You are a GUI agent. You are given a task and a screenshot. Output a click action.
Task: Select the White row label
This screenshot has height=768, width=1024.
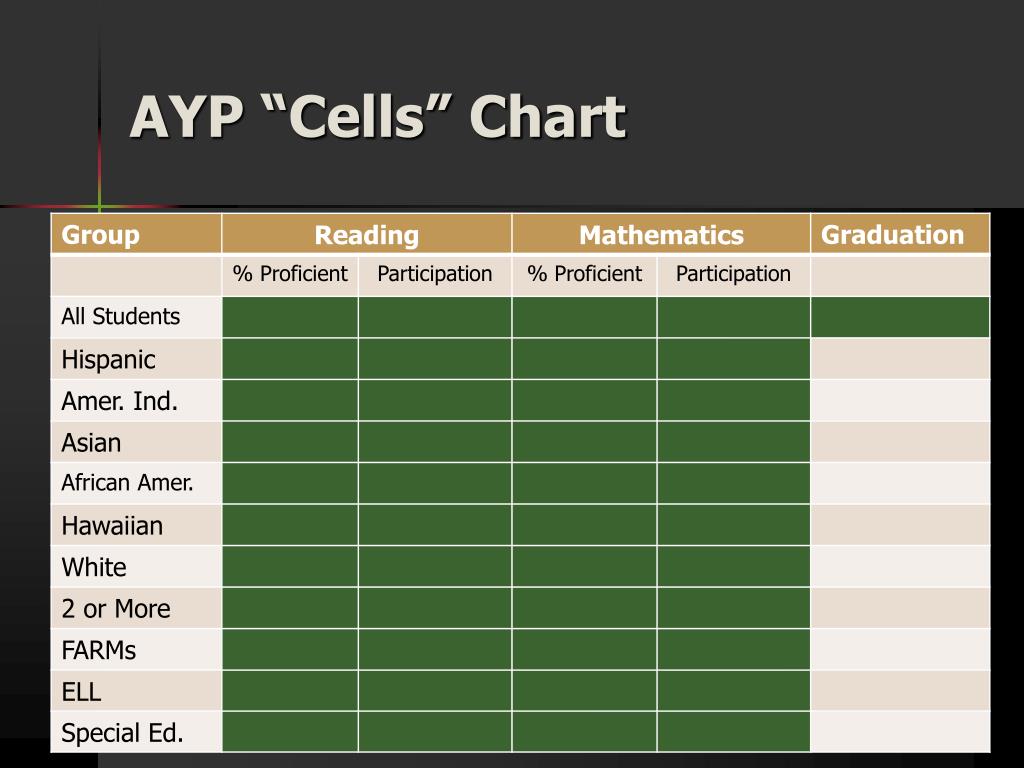point(94,567)
